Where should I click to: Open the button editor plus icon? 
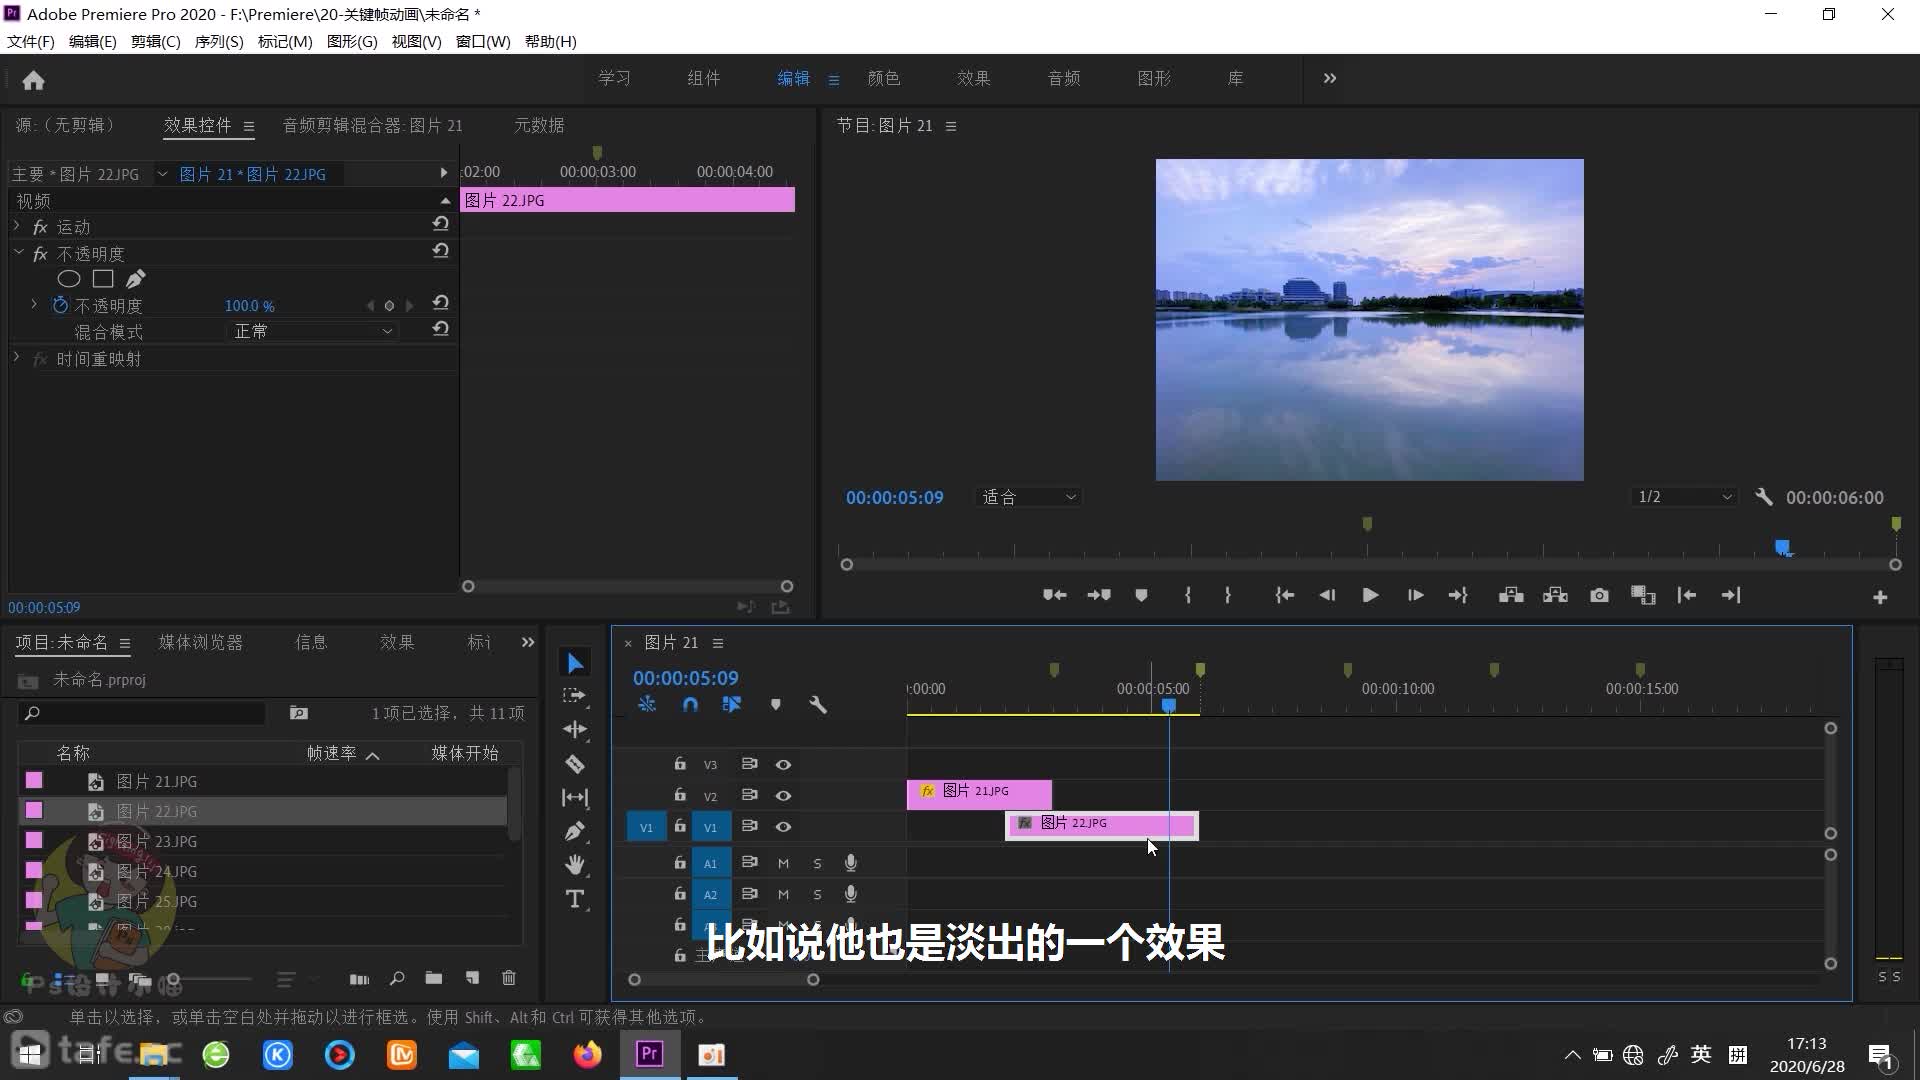click(x=1880, y=597)
